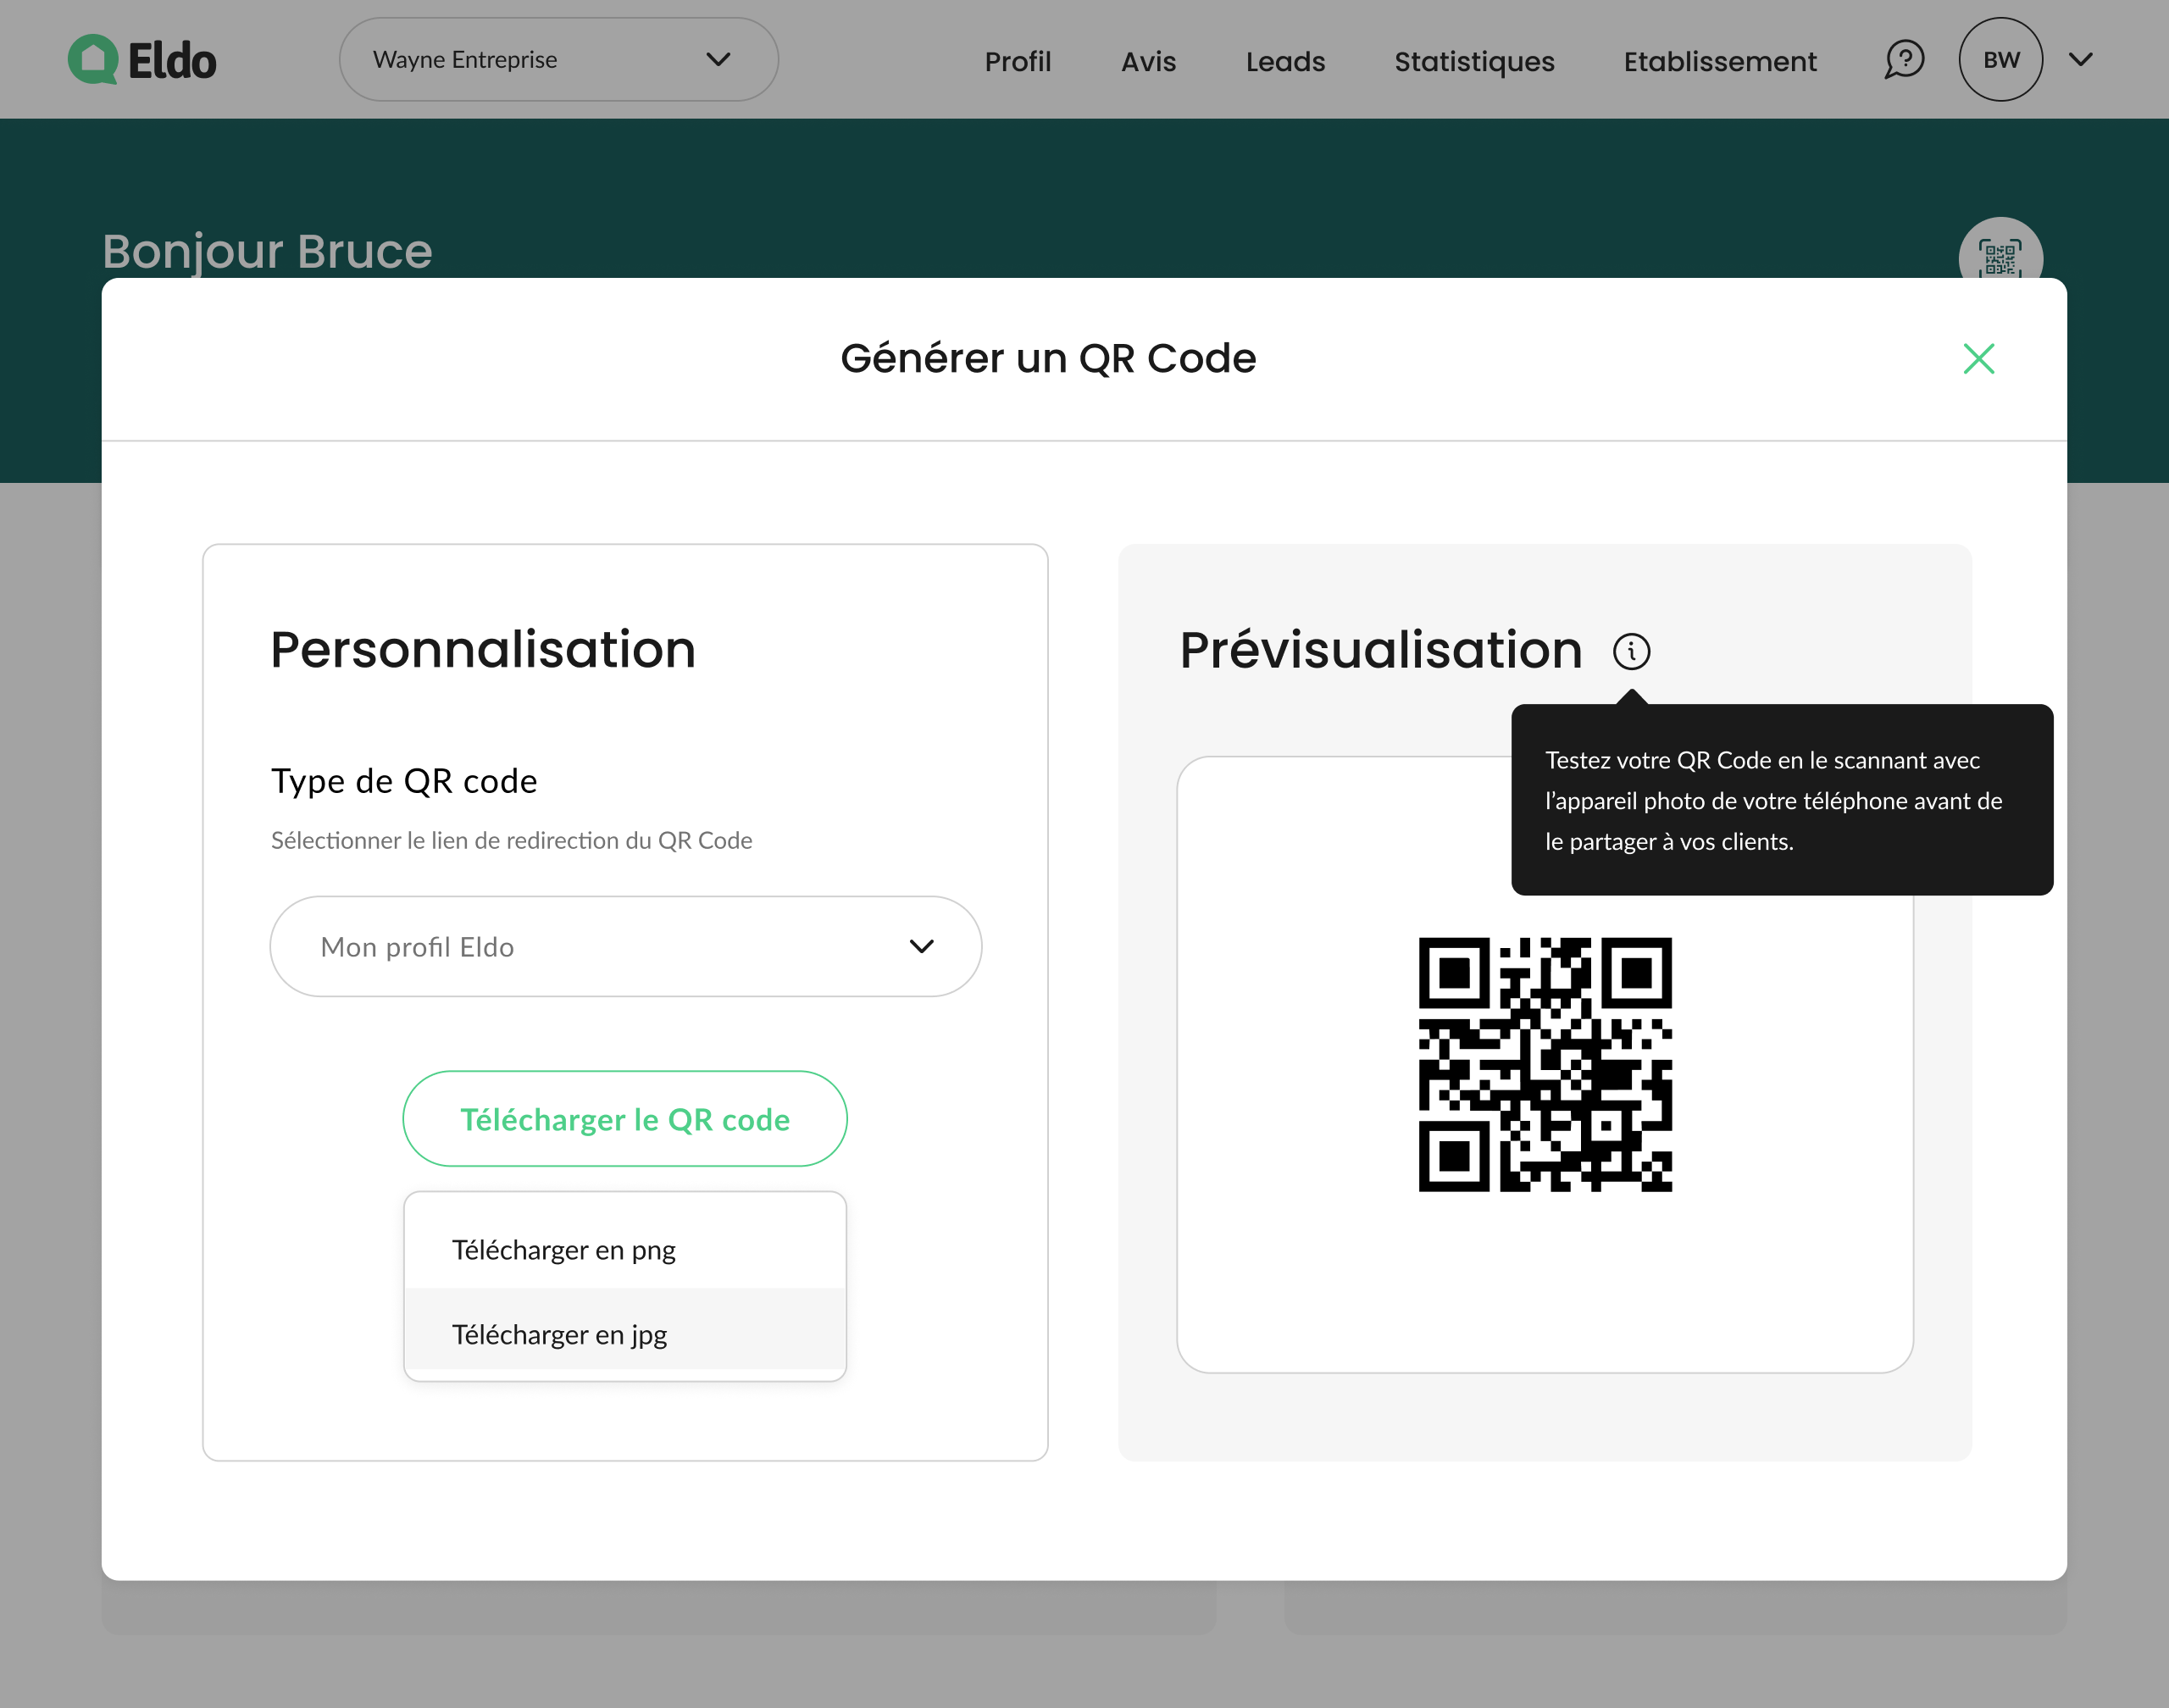Image resolution: width=2169 pixels, height=1708 pixels.
Task: Click the BW avatar circle
Action: 2000,59
